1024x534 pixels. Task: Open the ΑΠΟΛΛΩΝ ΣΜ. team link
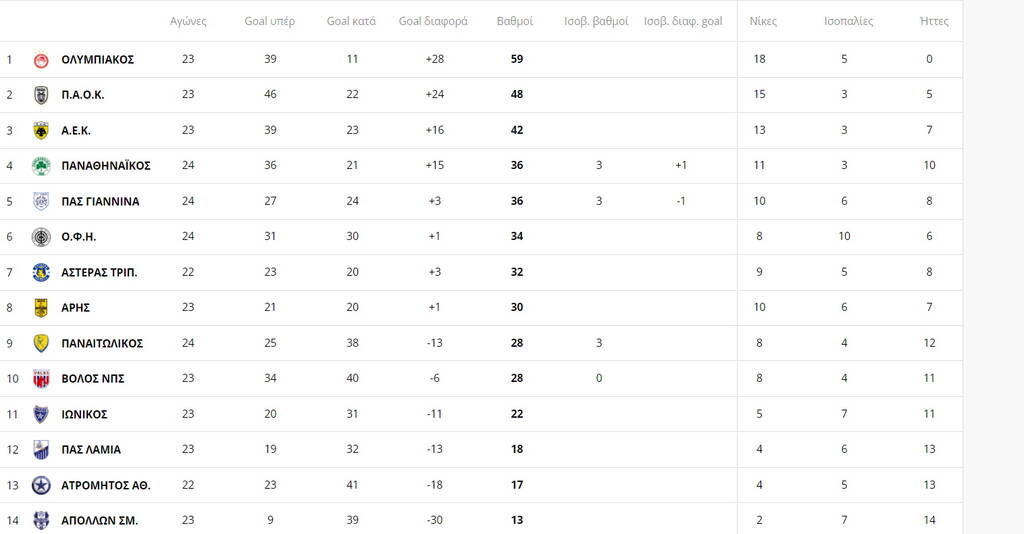click(x=99, y=521)
